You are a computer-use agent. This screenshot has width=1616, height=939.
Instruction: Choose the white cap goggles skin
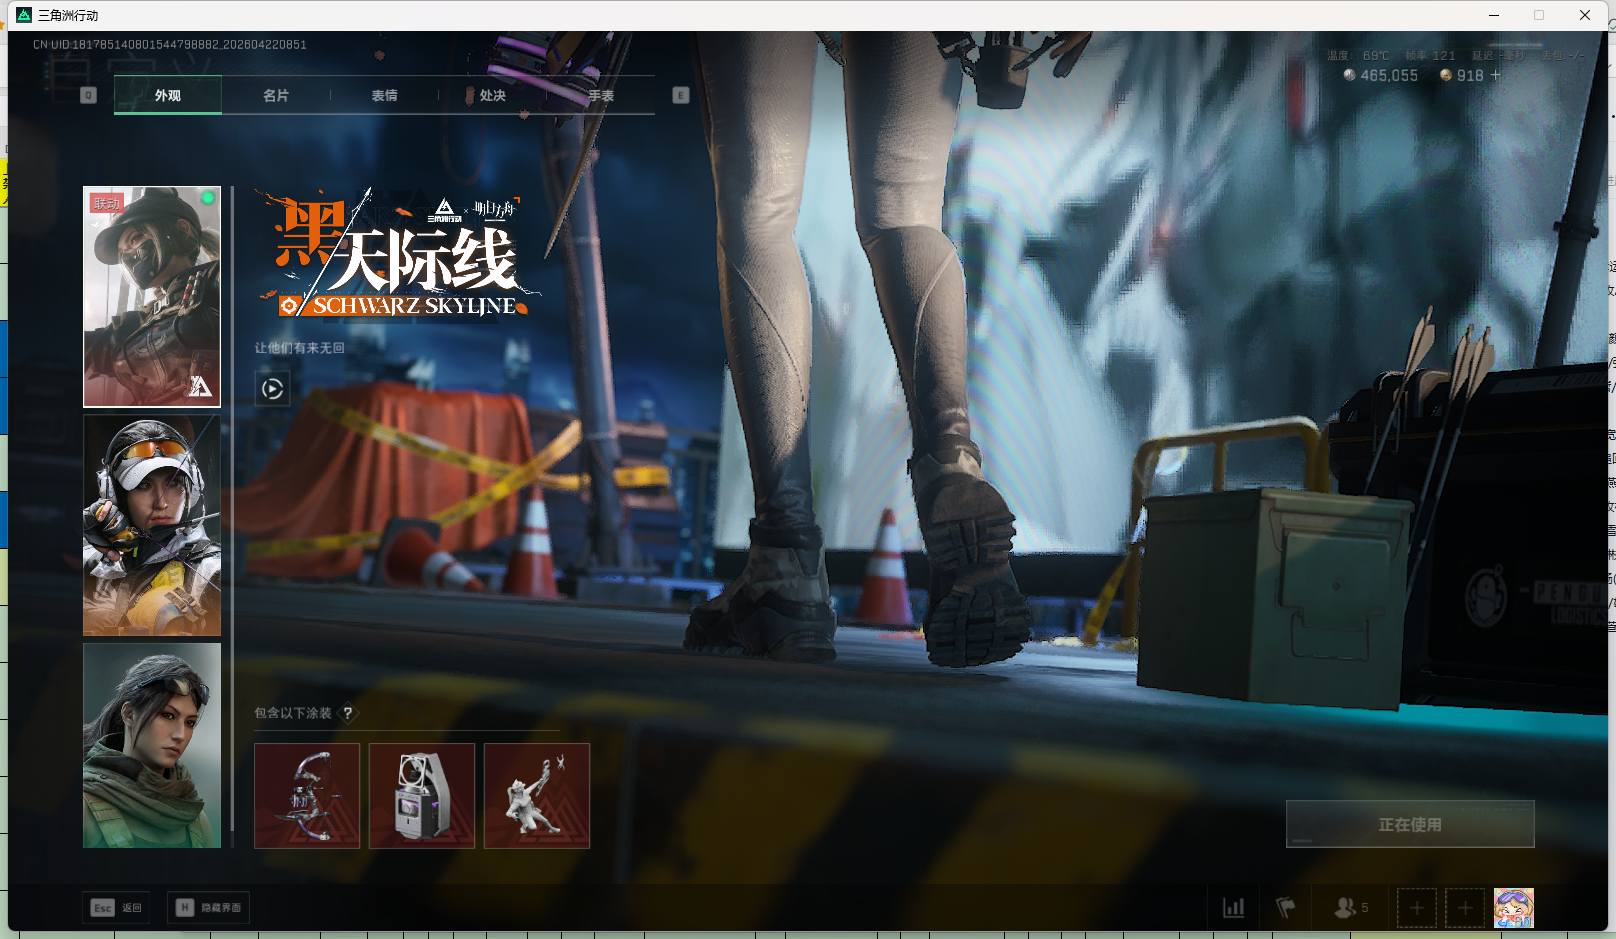pyautogui.click(x=152, y=526)
